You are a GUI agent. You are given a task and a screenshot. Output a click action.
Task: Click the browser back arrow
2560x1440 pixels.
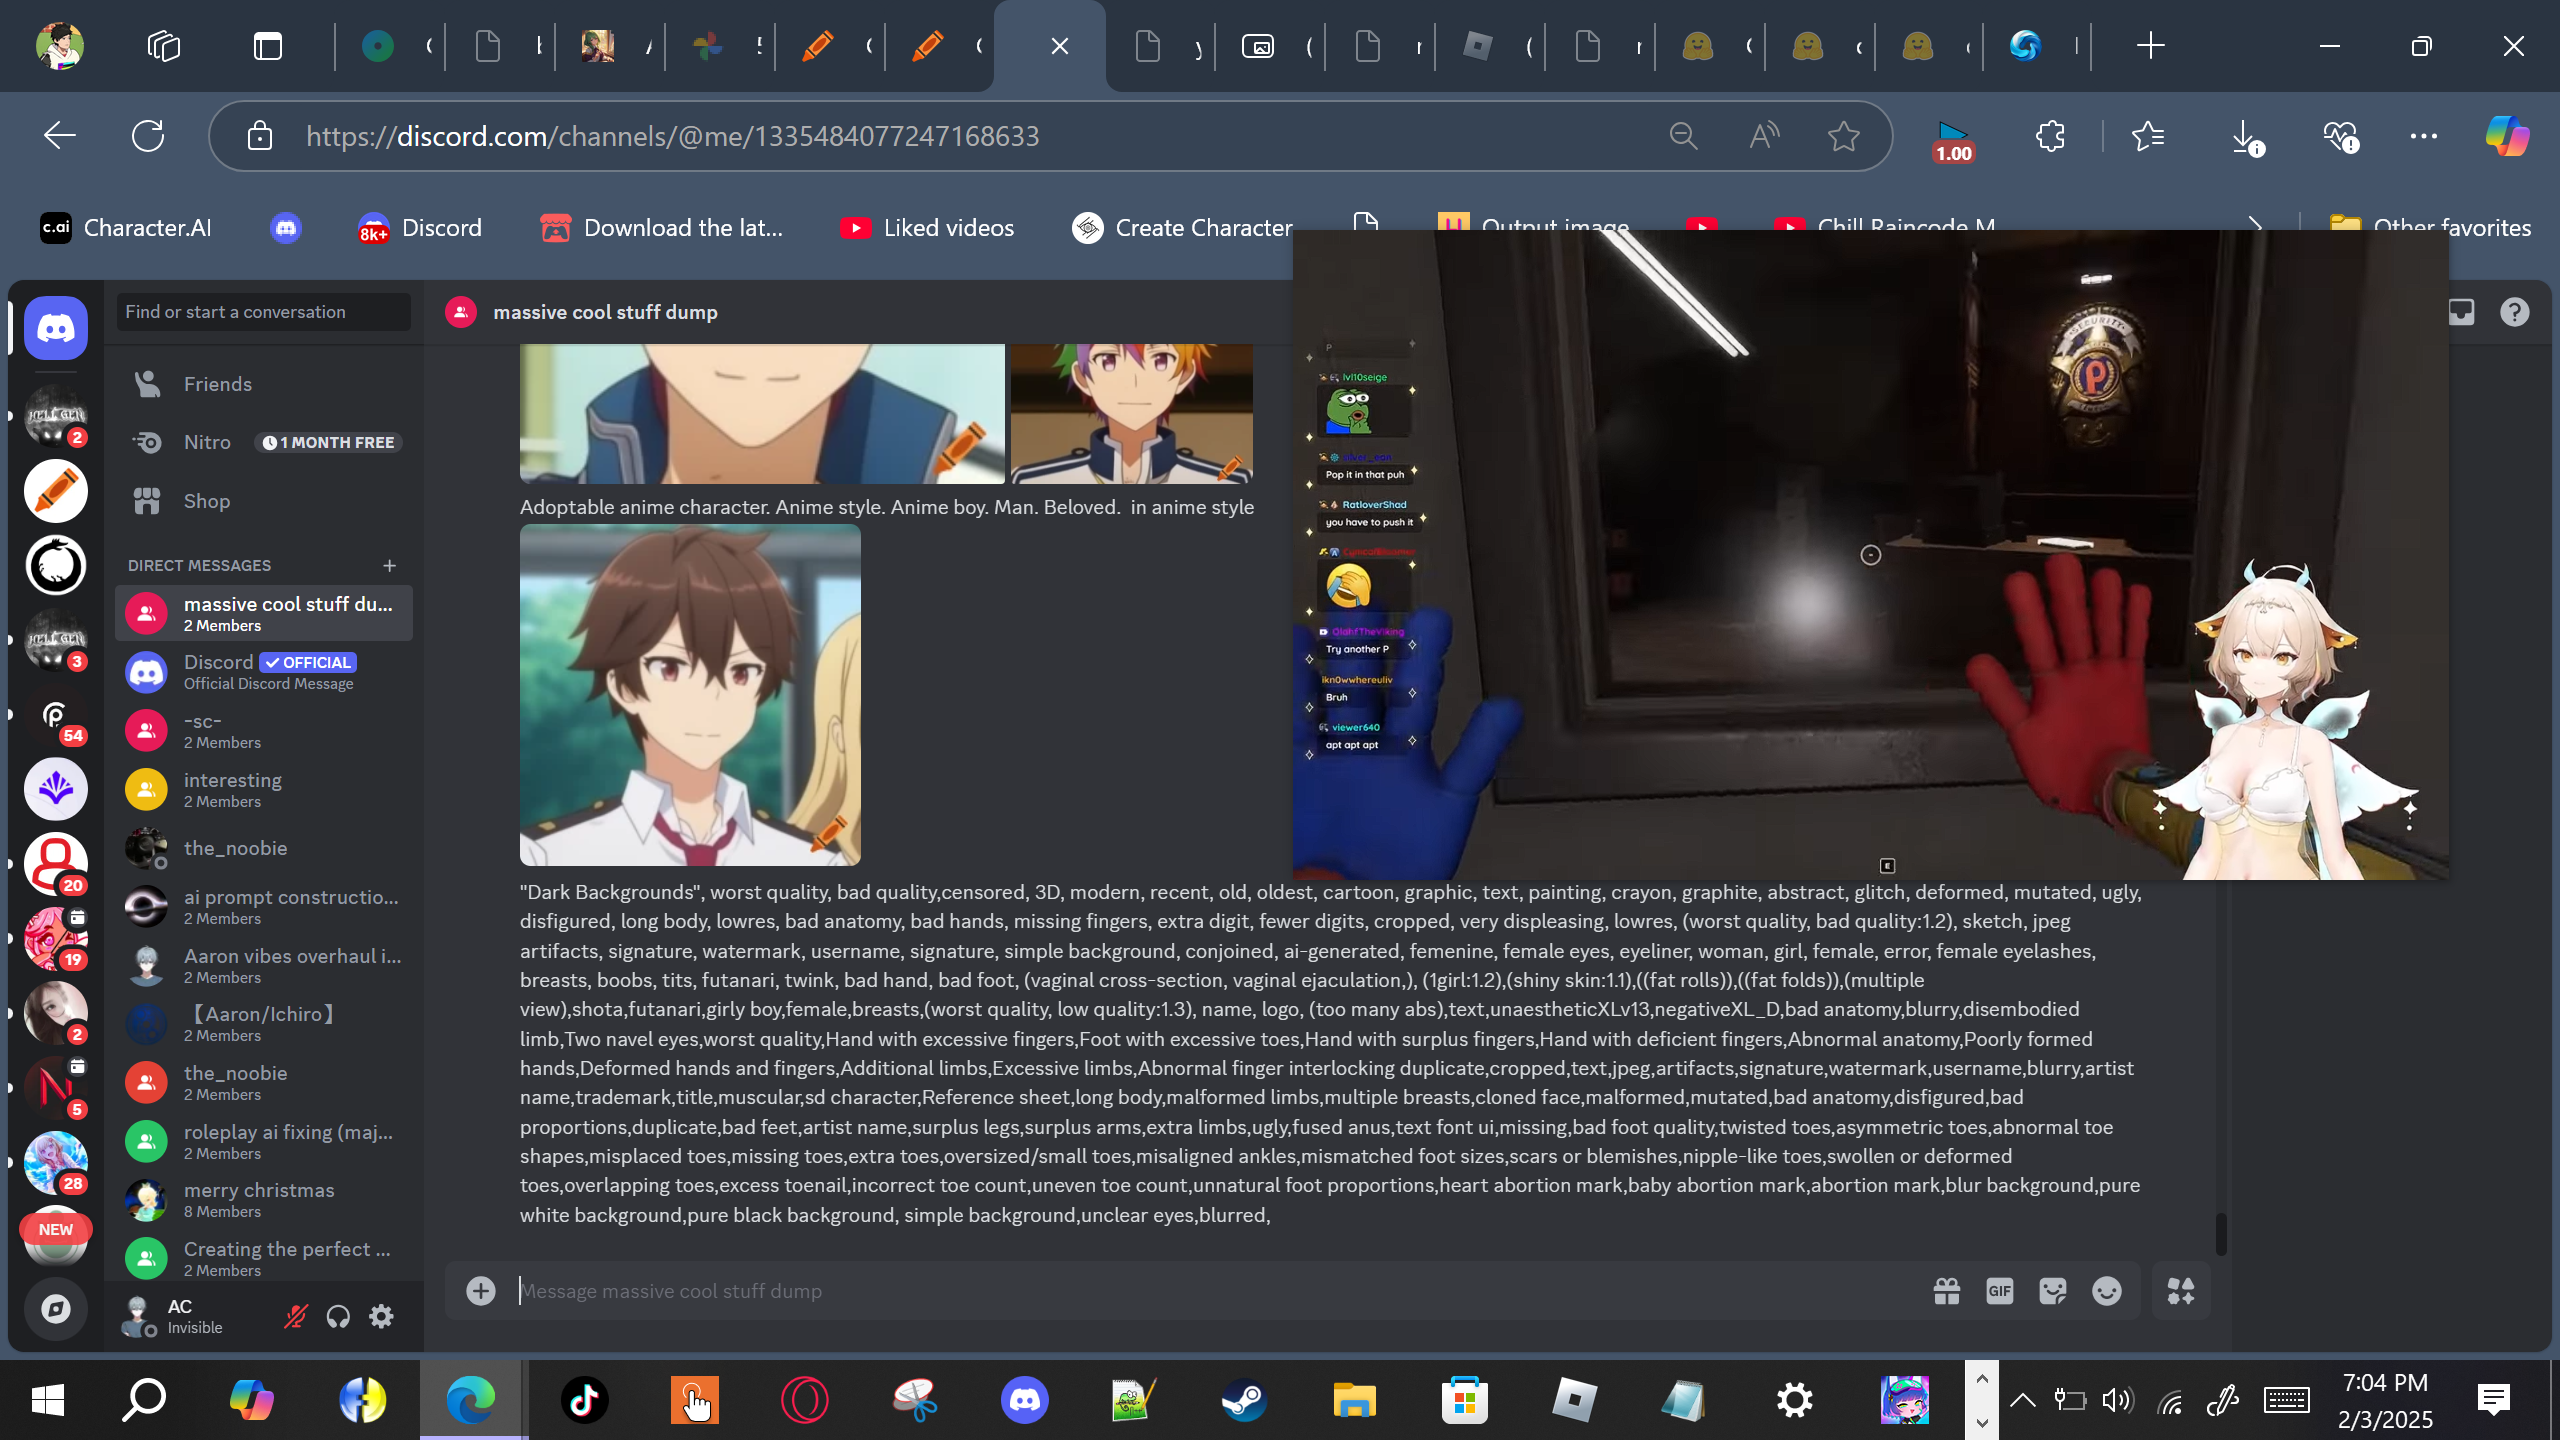coord(60,136)
